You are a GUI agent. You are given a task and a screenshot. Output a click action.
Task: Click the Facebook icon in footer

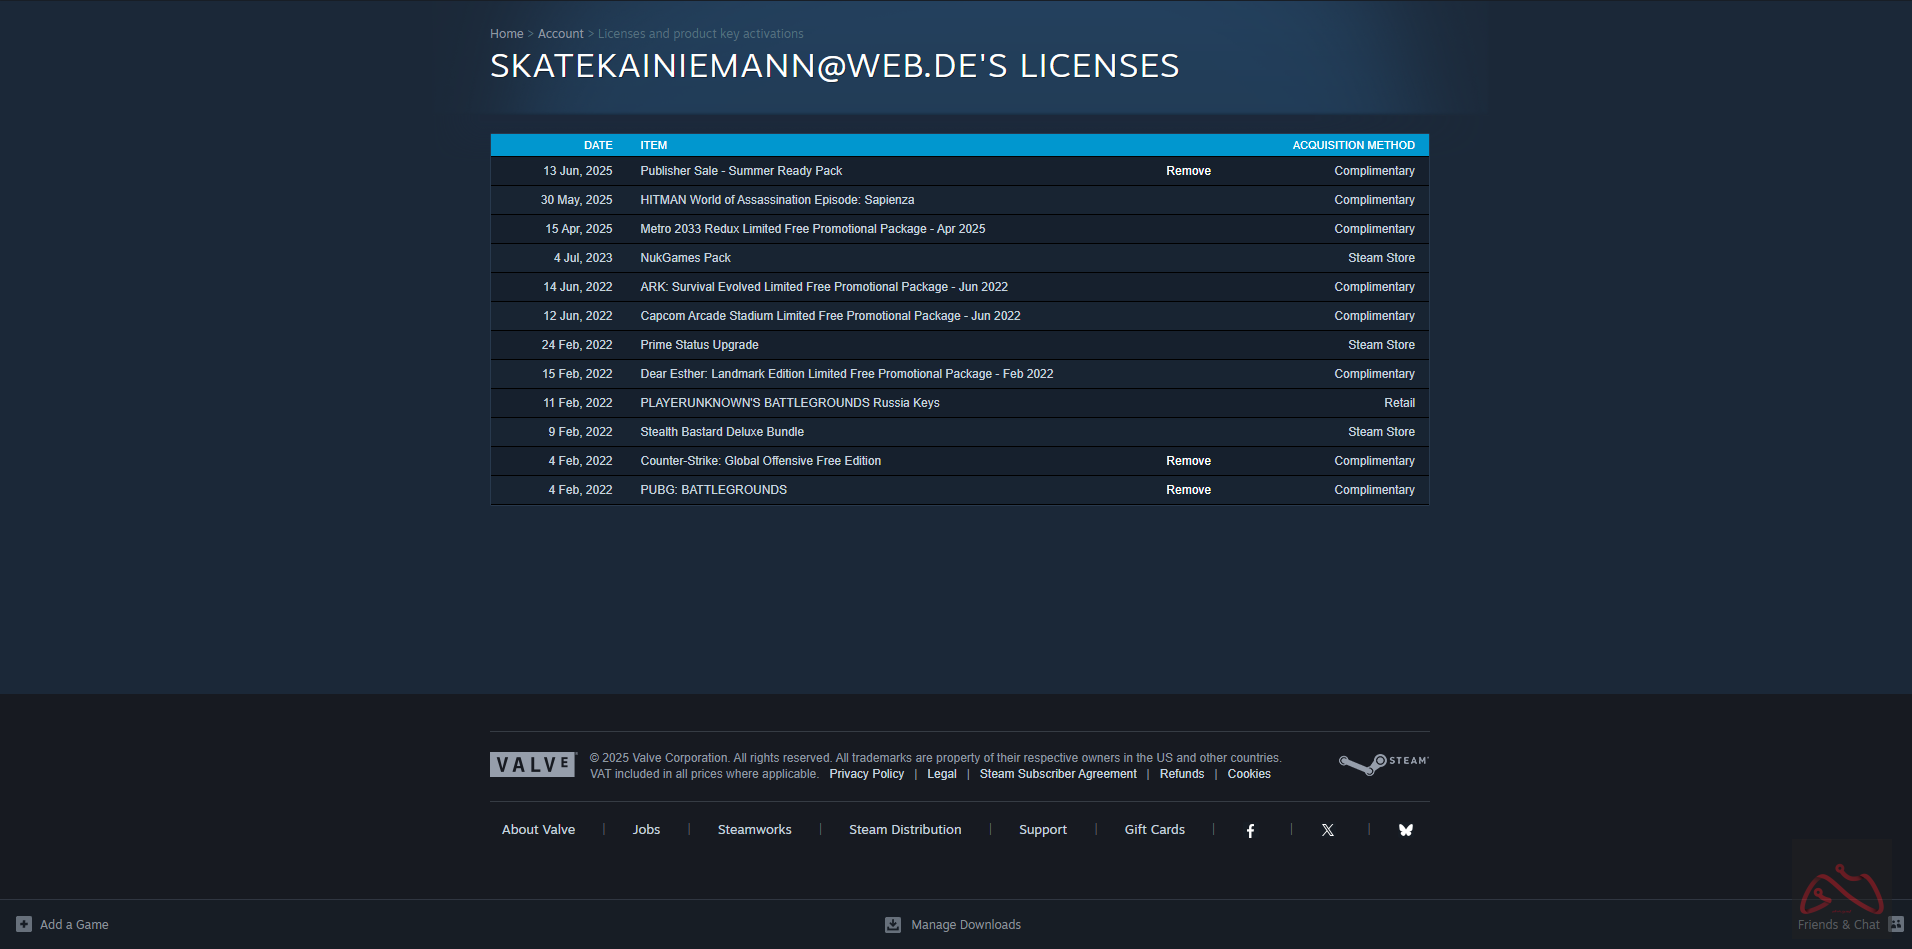pos(1250,831)
